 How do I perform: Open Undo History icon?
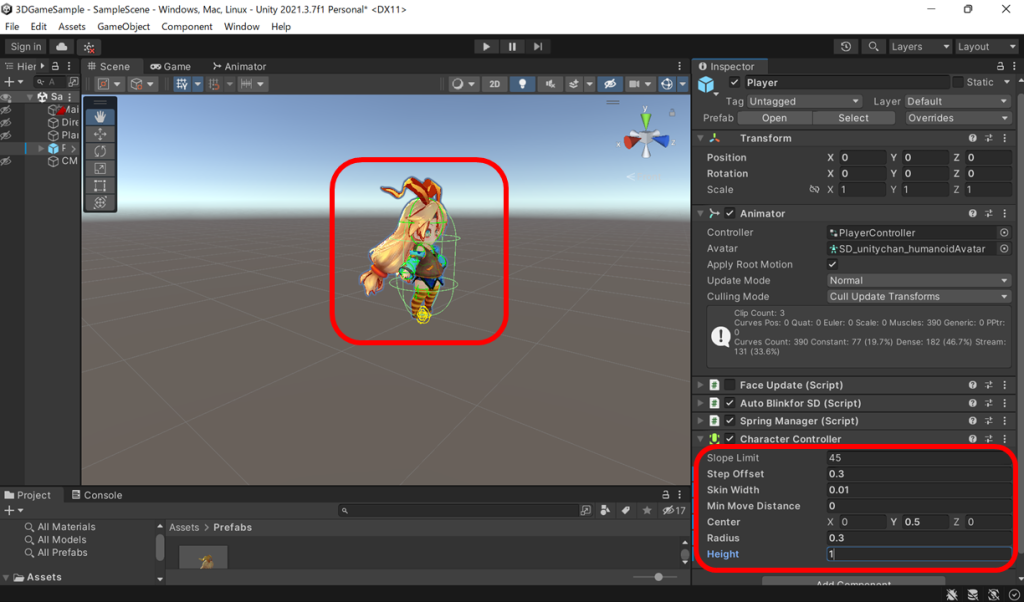[846, 47]
